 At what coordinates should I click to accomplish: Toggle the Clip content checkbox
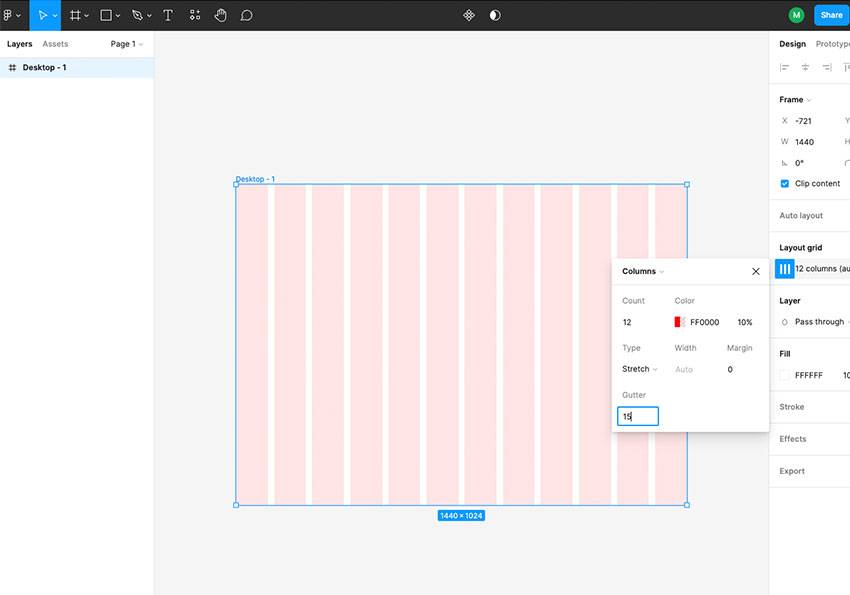coord(784,183)
